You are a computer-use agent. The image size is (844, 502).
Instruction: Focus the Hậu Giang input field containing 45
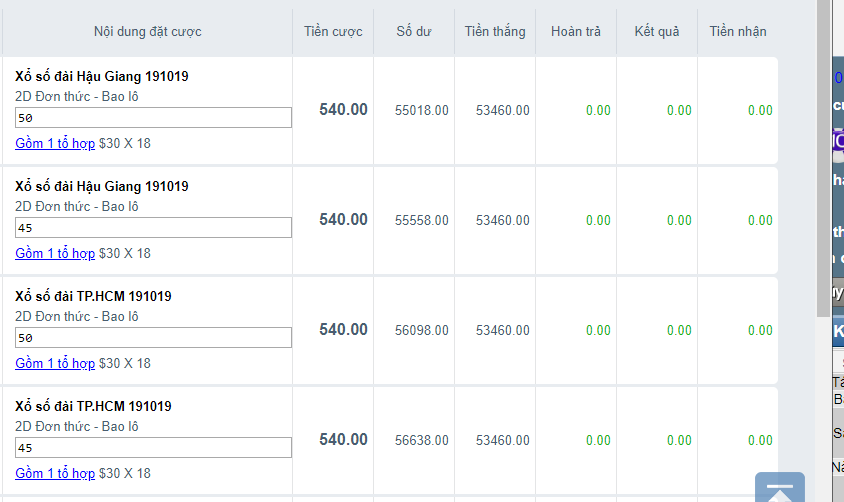pyautogui.click(x=153, y=228)
